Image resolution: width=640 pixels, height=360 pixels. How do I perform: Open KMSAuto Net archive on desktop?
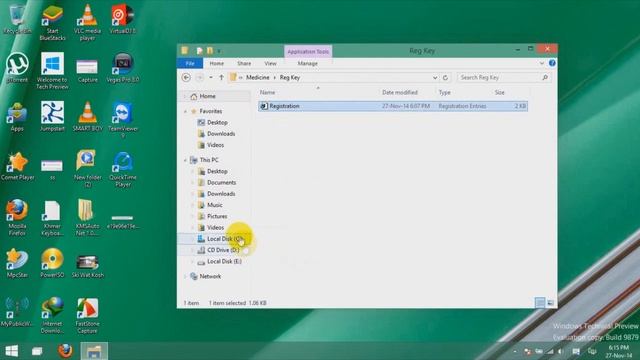87,218
